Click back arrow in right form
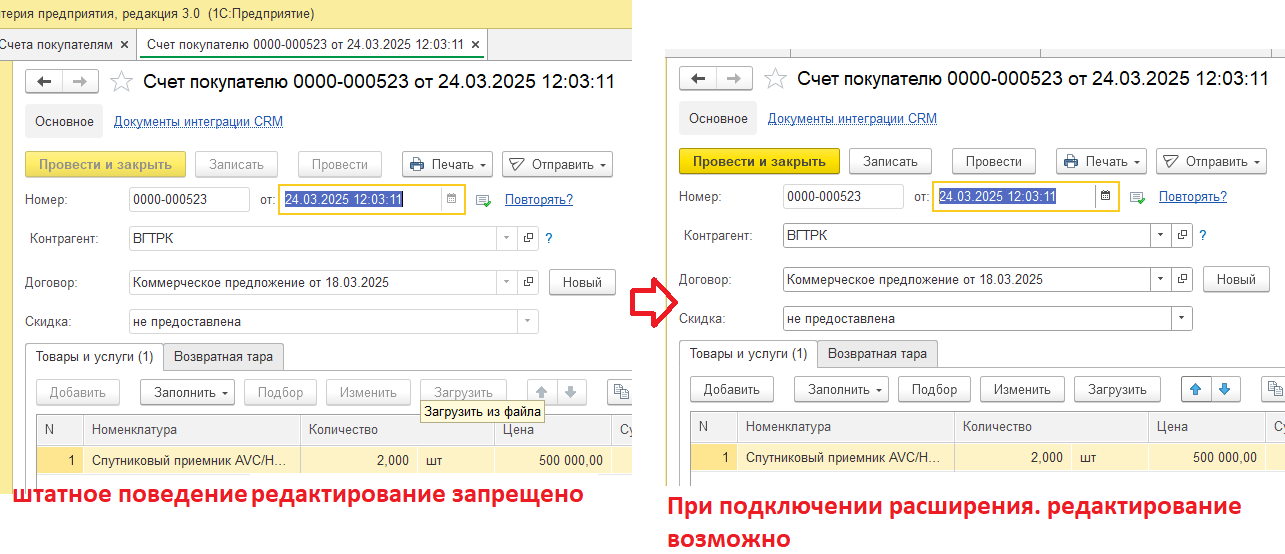This screenshot has height=554, width=1285. [x=698, y=79]
